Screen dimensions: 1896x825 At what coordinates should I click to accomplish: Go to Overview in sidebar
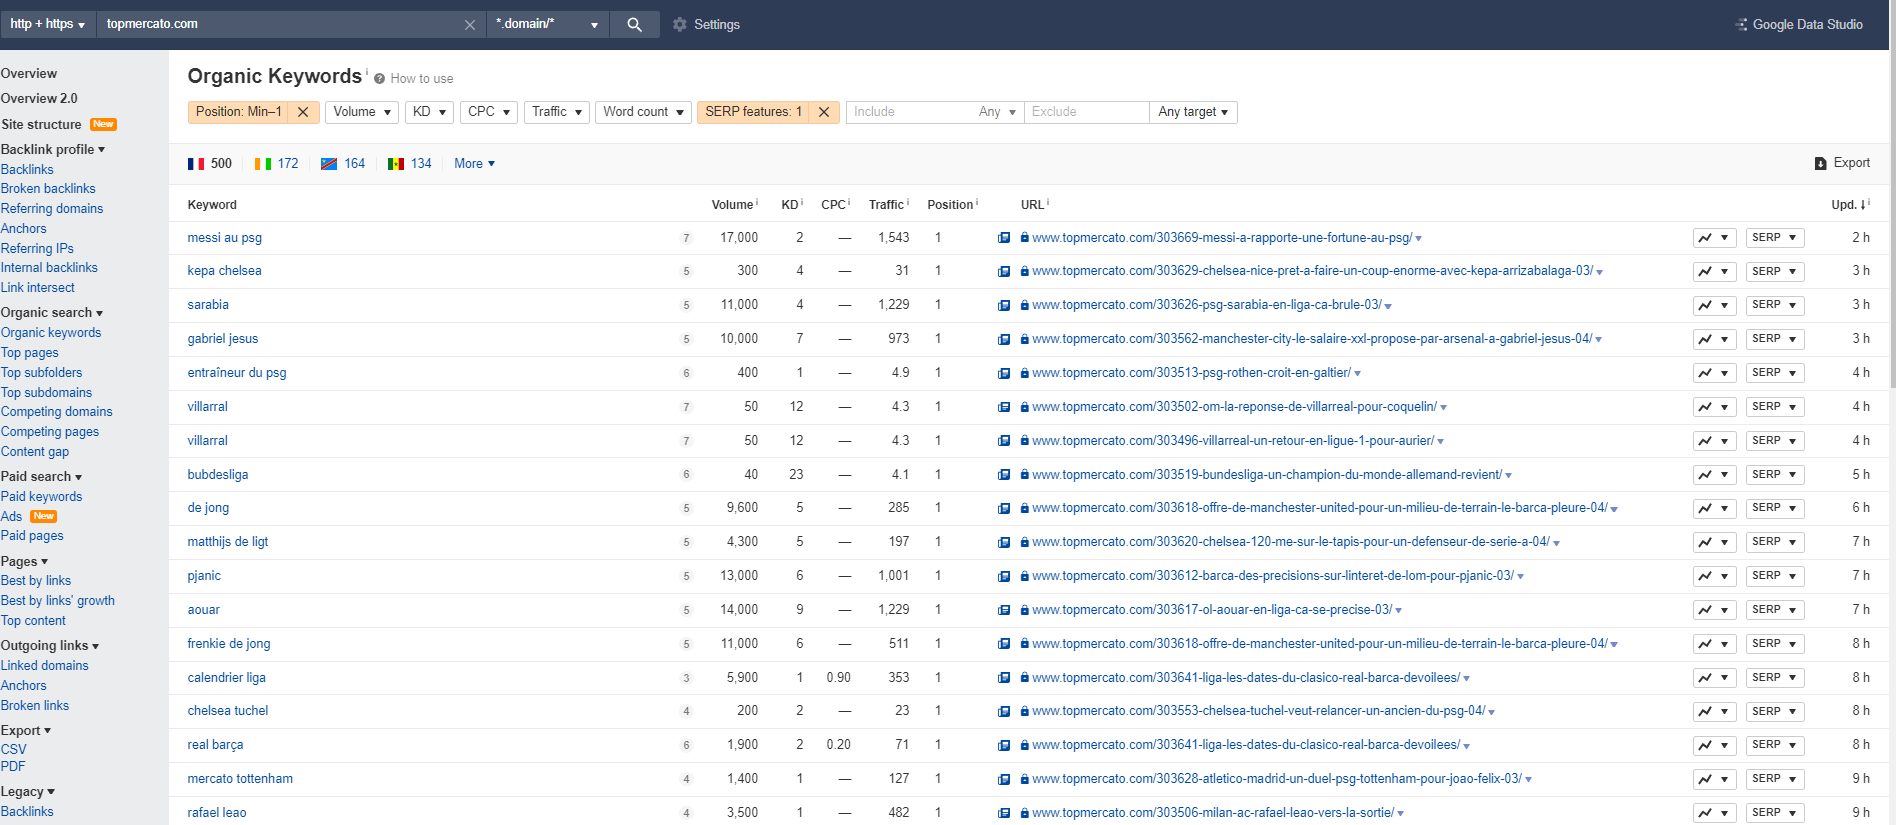coord(29,74)
